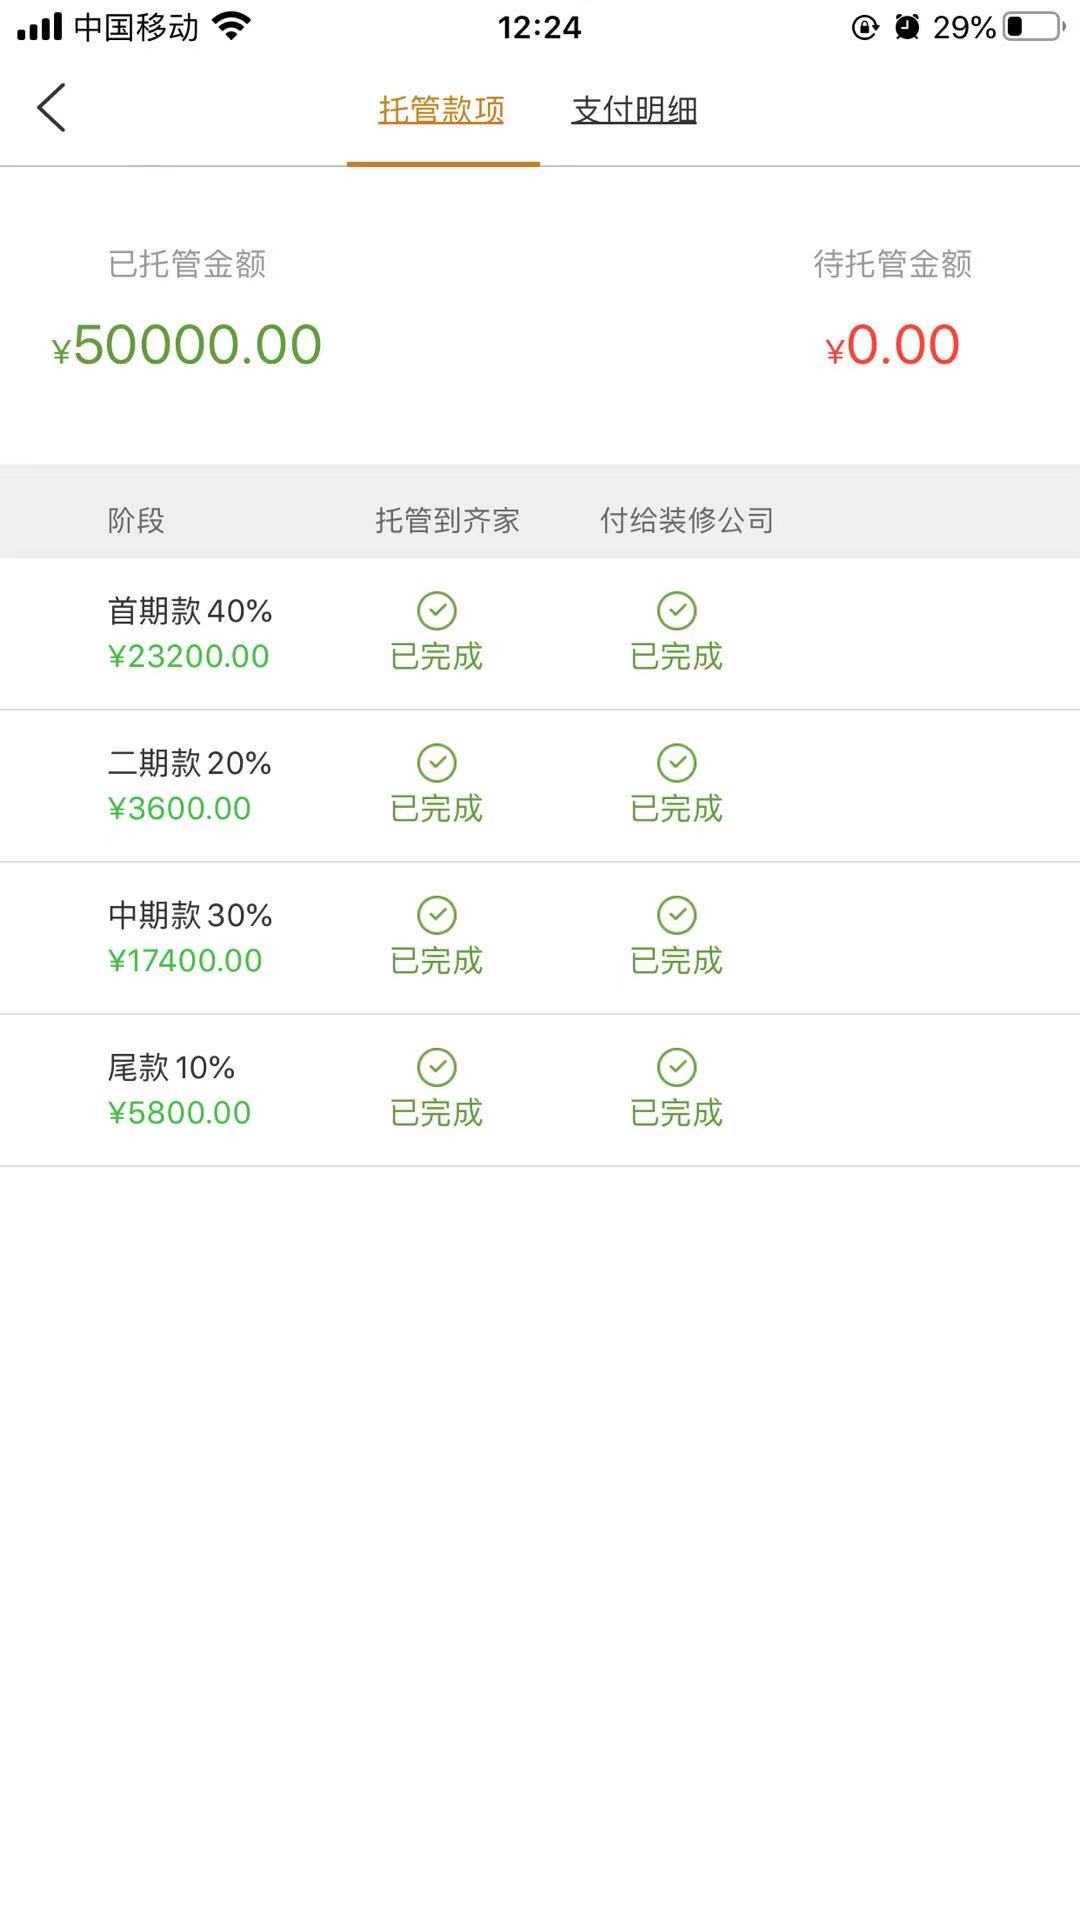Tap the battery icon in status bar
This screenshot has height=1920, width=1080.
[1034, 27]
